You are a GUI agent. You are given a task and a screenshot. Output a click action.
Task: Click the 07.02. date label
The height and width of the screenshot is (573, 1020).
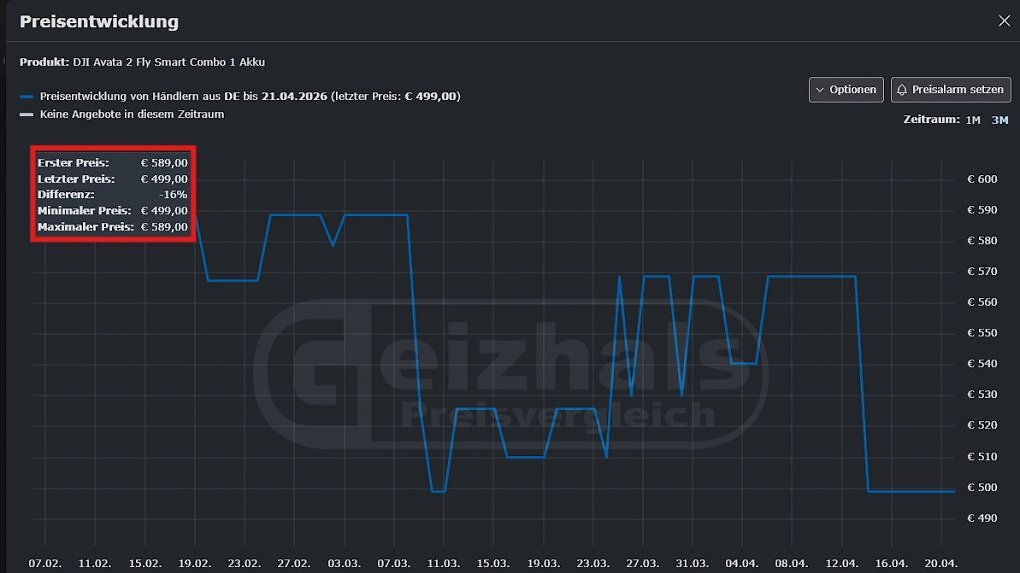[45, 563]
